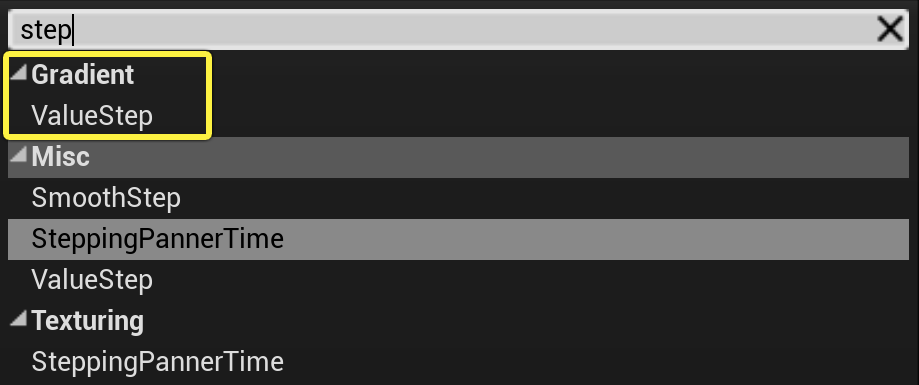Viewport: 919px width, 385px height.
Task: Collapse the Misc category arrow
Action: pyautogui.click(x=19, y=155)
